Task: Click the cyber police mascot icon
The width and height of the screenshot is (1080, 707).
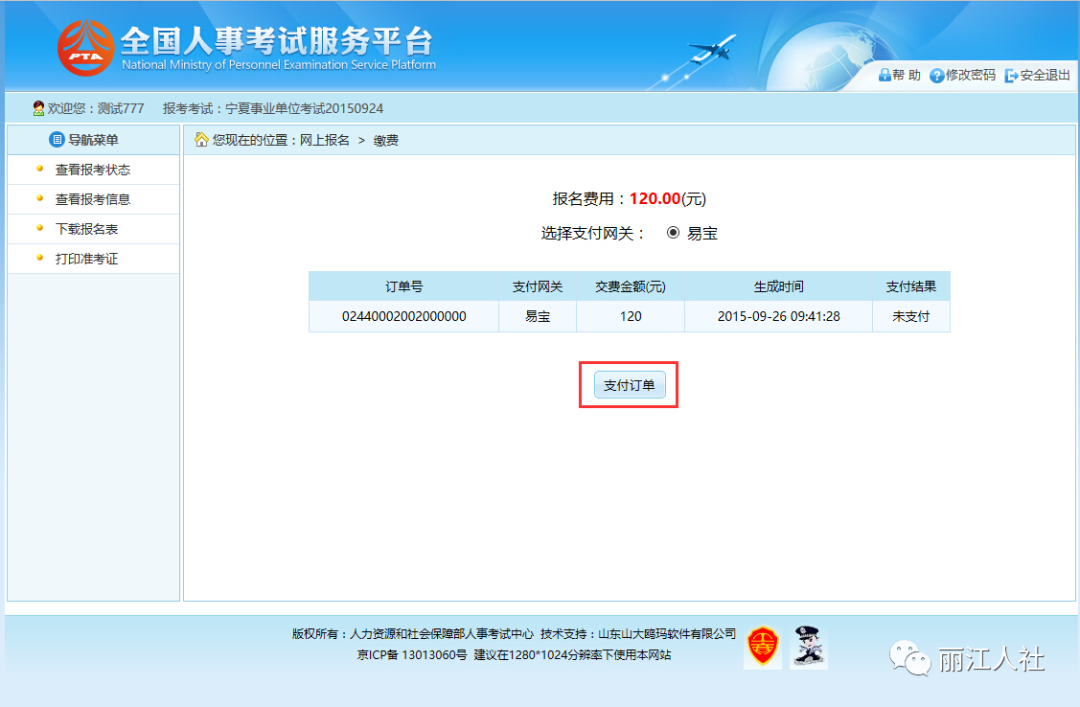Action: click(x=808, y=646)
